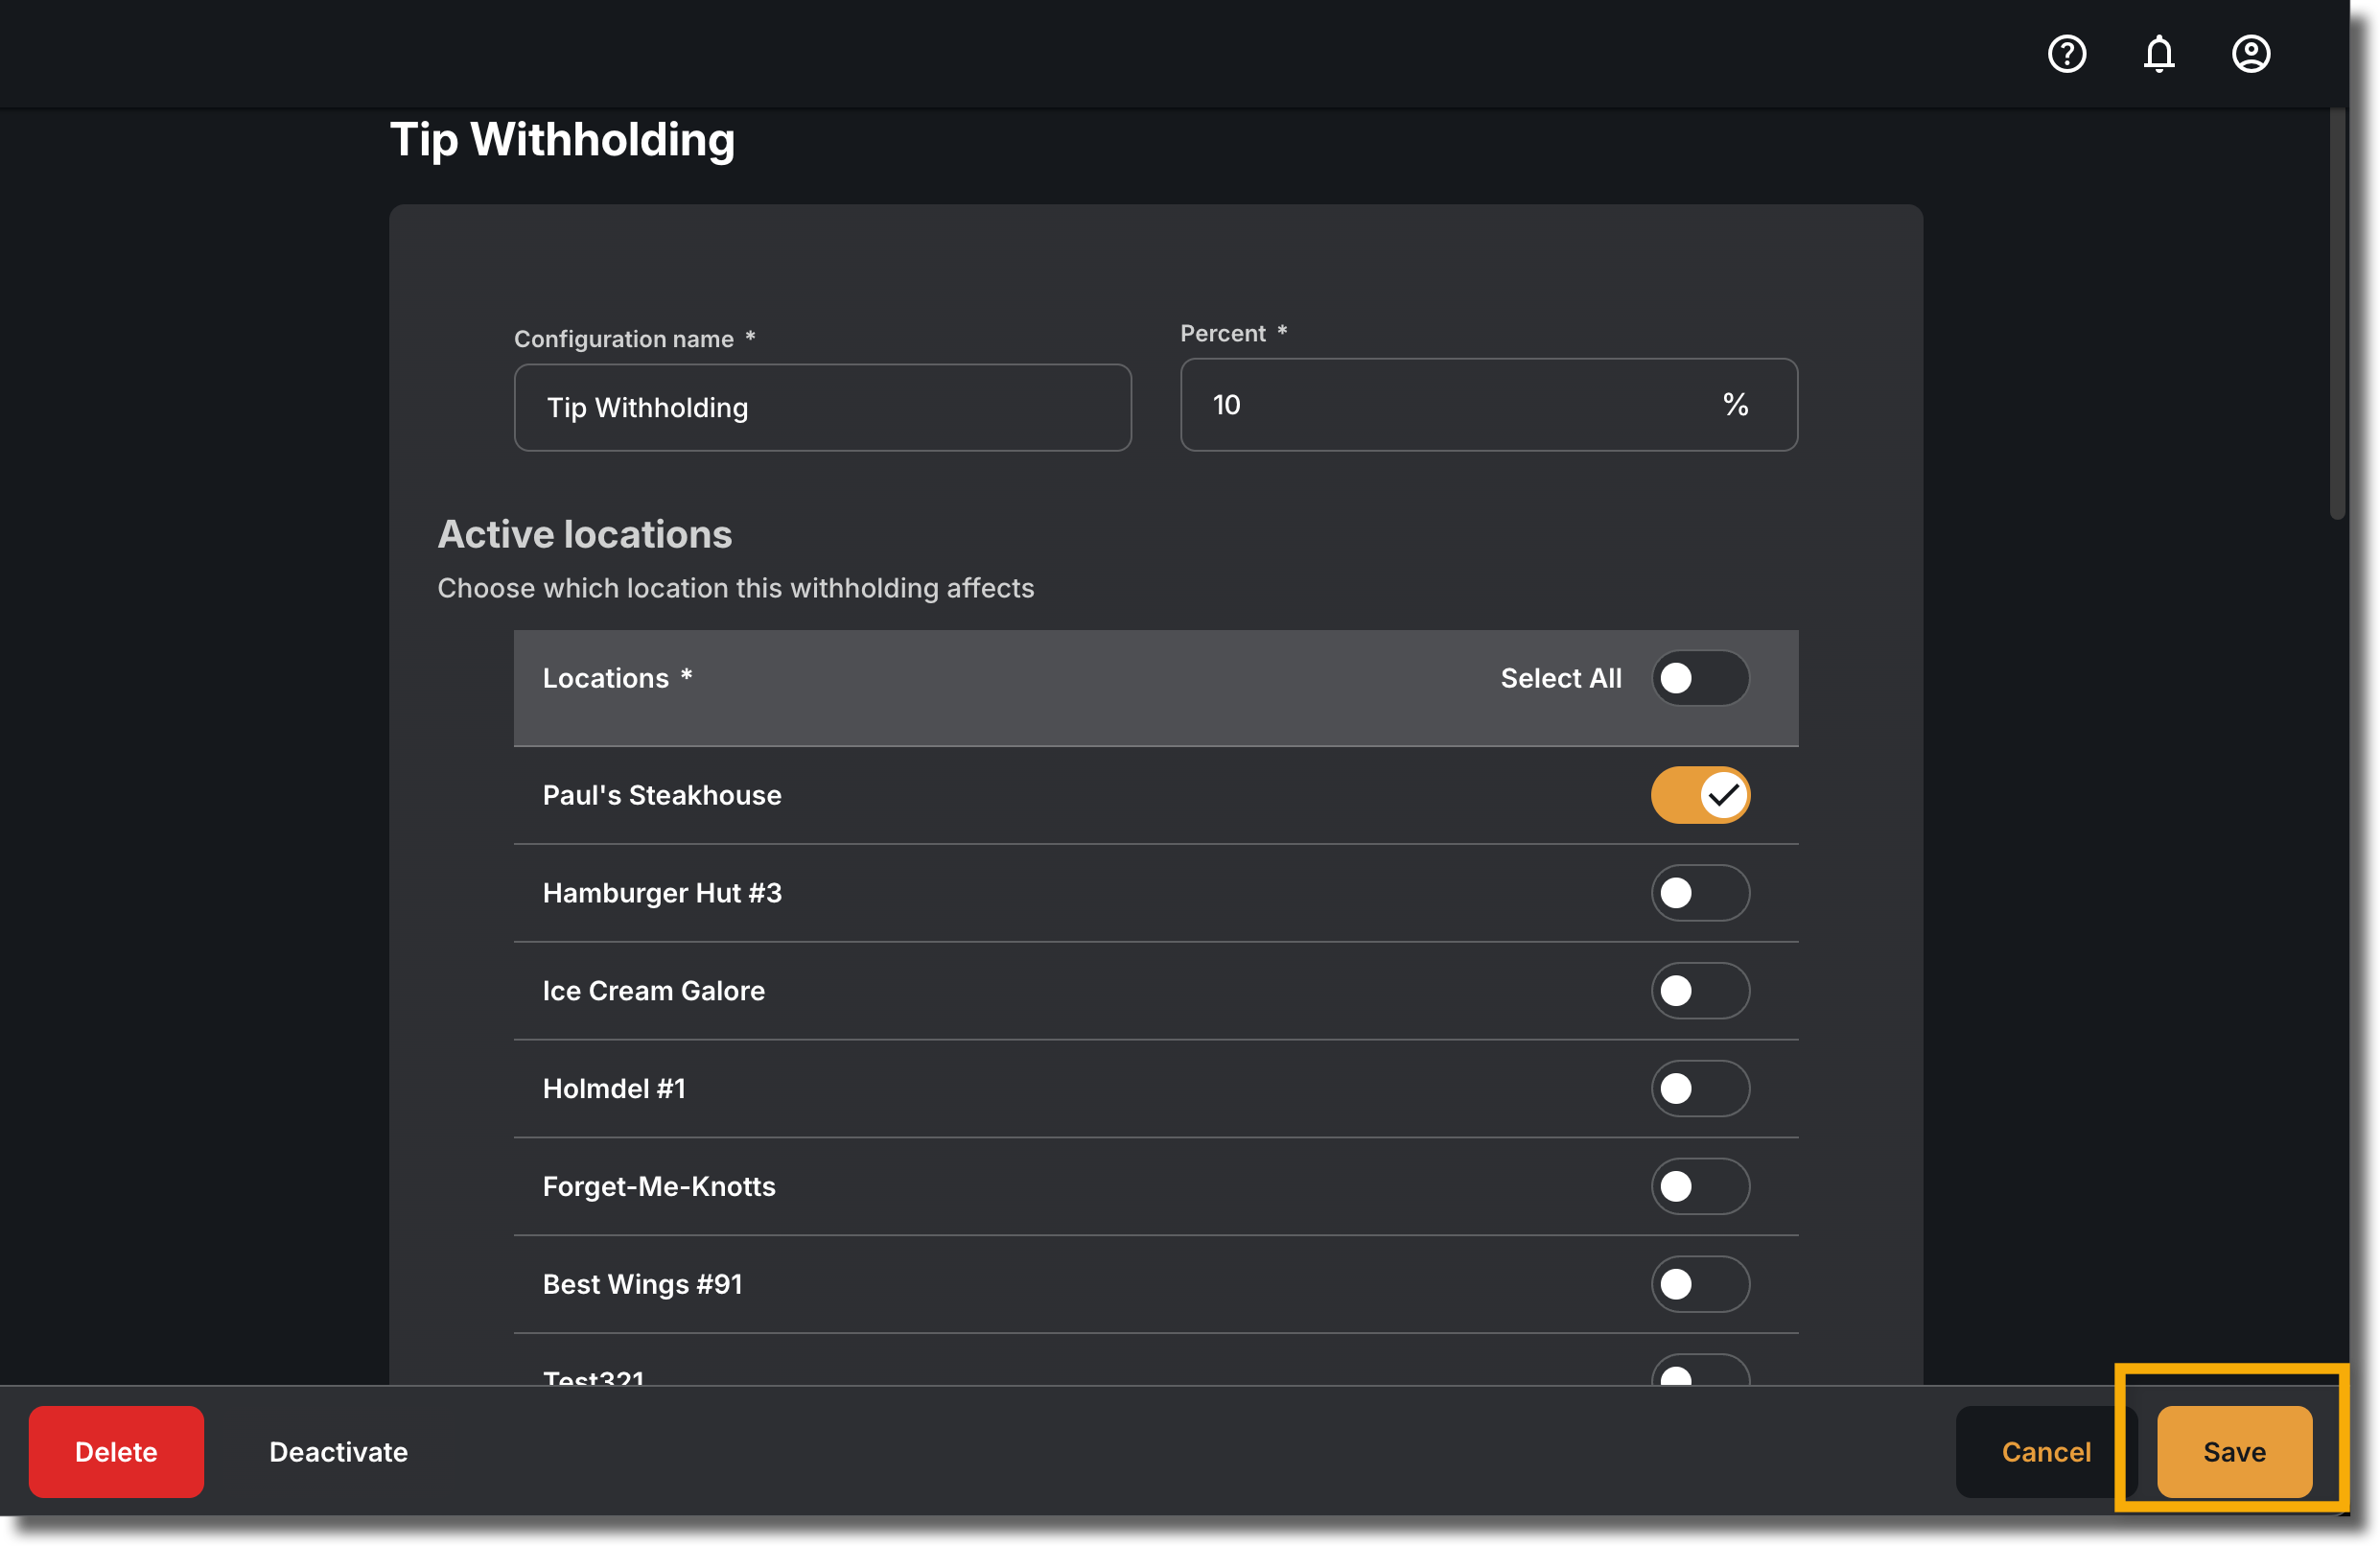Image resolution: width=2380 pixels, height=1546 pixels.
Task: Open the help question mark icon
Action: pyautogui.click(x=2067, y=54)
